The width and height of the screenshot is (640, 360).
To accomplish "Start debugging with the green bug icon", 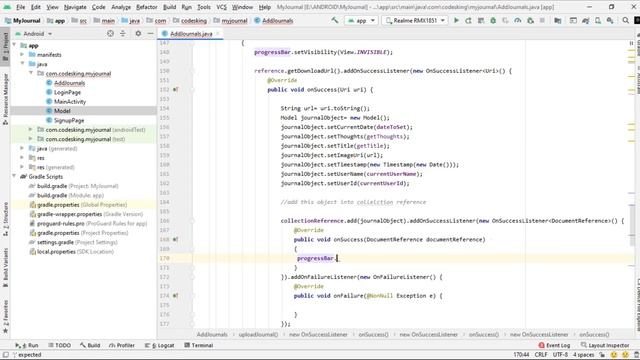I will (493, 20).
